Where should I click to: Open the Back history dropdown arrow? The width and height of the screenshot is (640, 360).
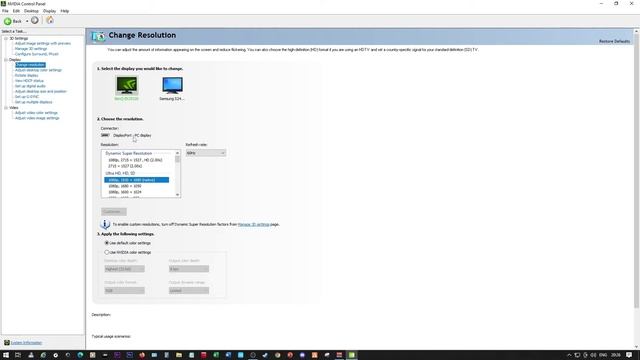pos(27,21)
